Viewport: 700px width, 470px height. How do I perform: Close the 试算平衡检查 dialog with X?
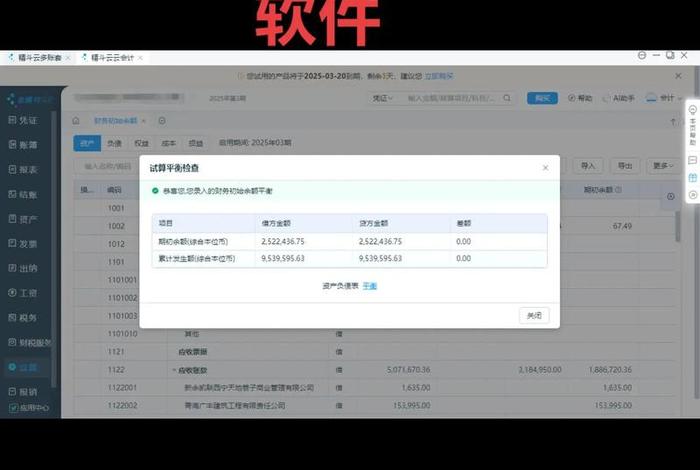[546, 168]
